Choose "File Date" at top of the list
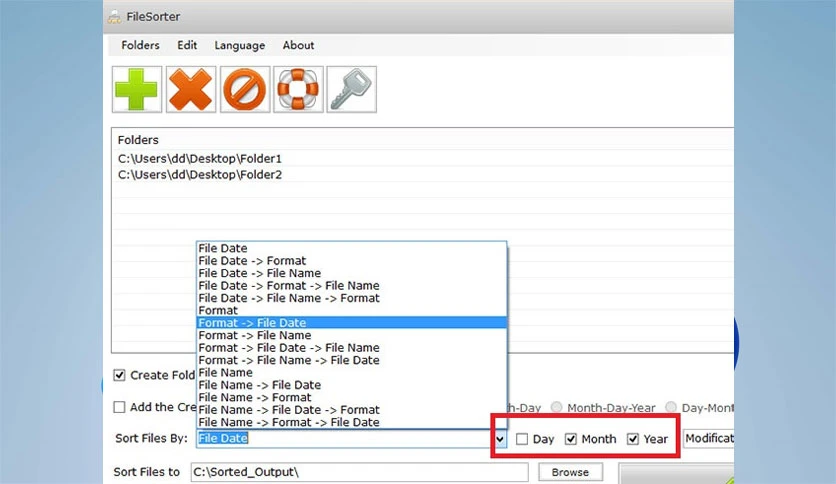 click(x=351, y=248)
